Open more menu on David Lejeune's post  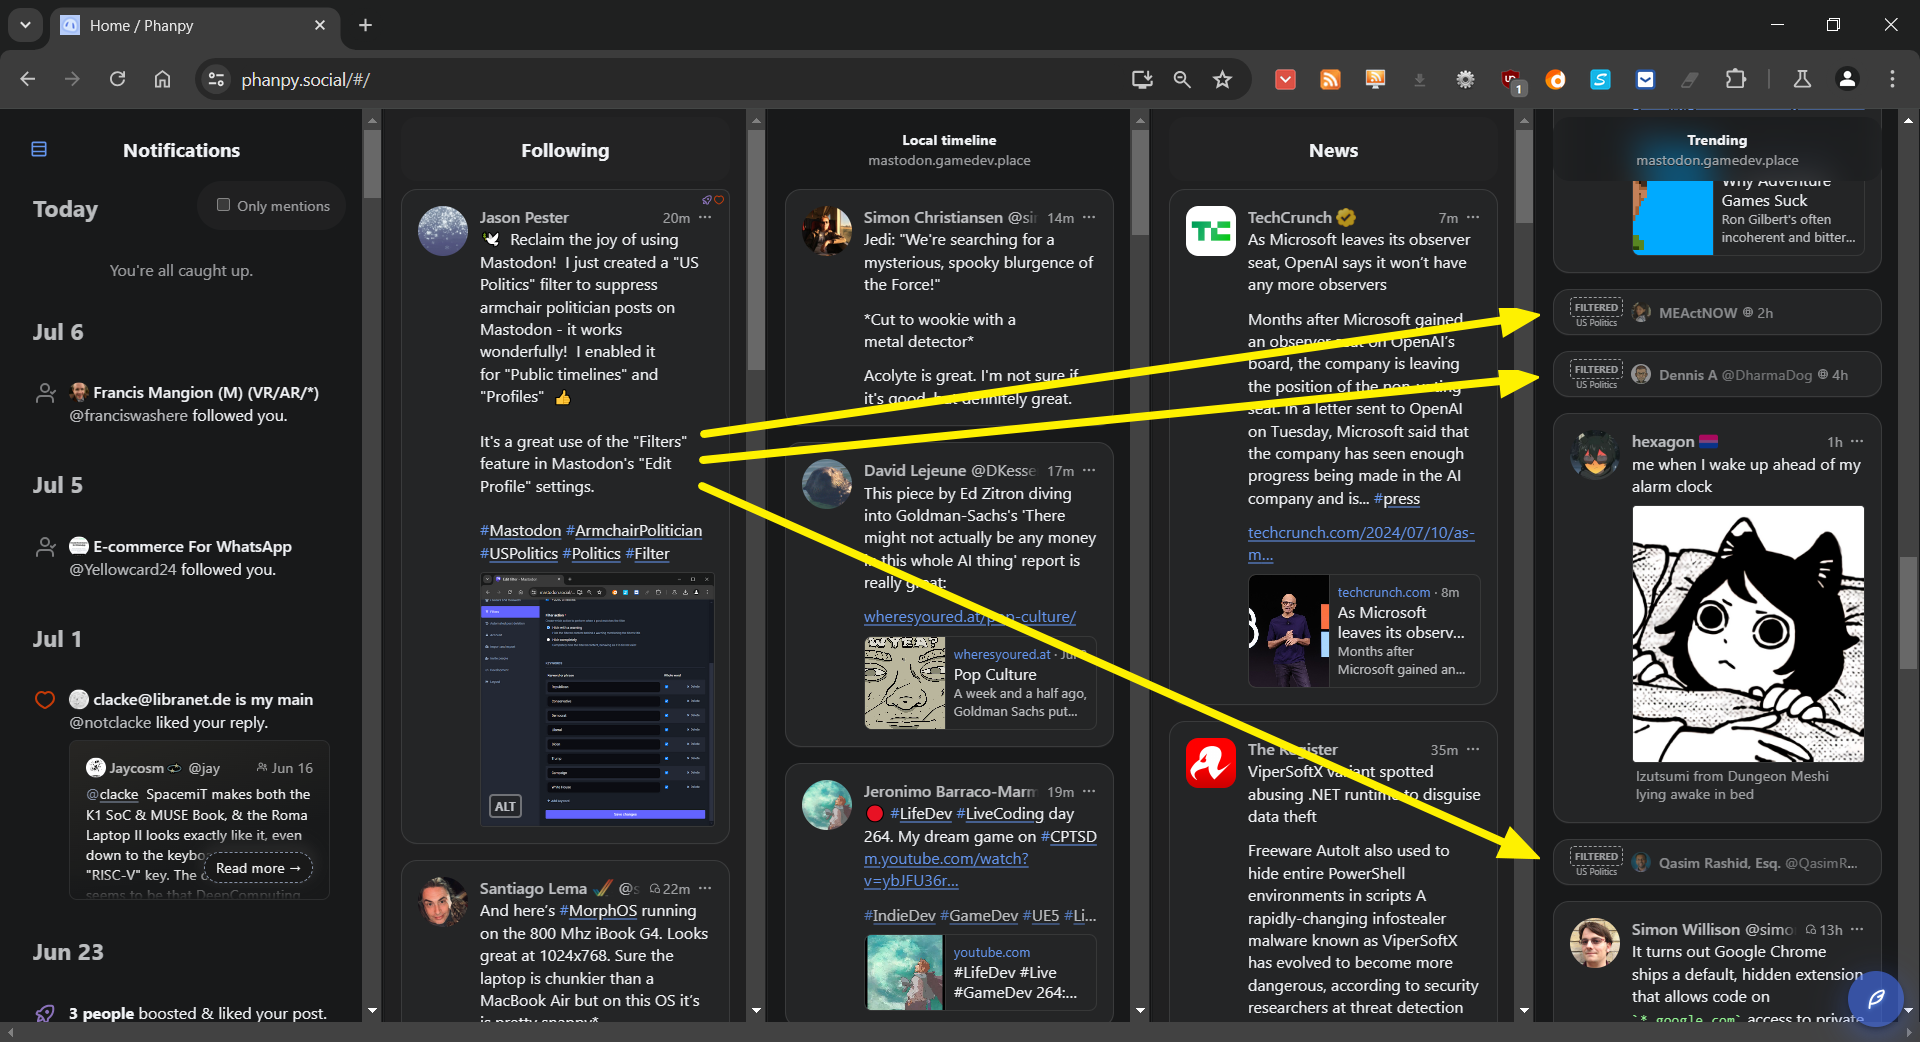[x=1089, y=470]
